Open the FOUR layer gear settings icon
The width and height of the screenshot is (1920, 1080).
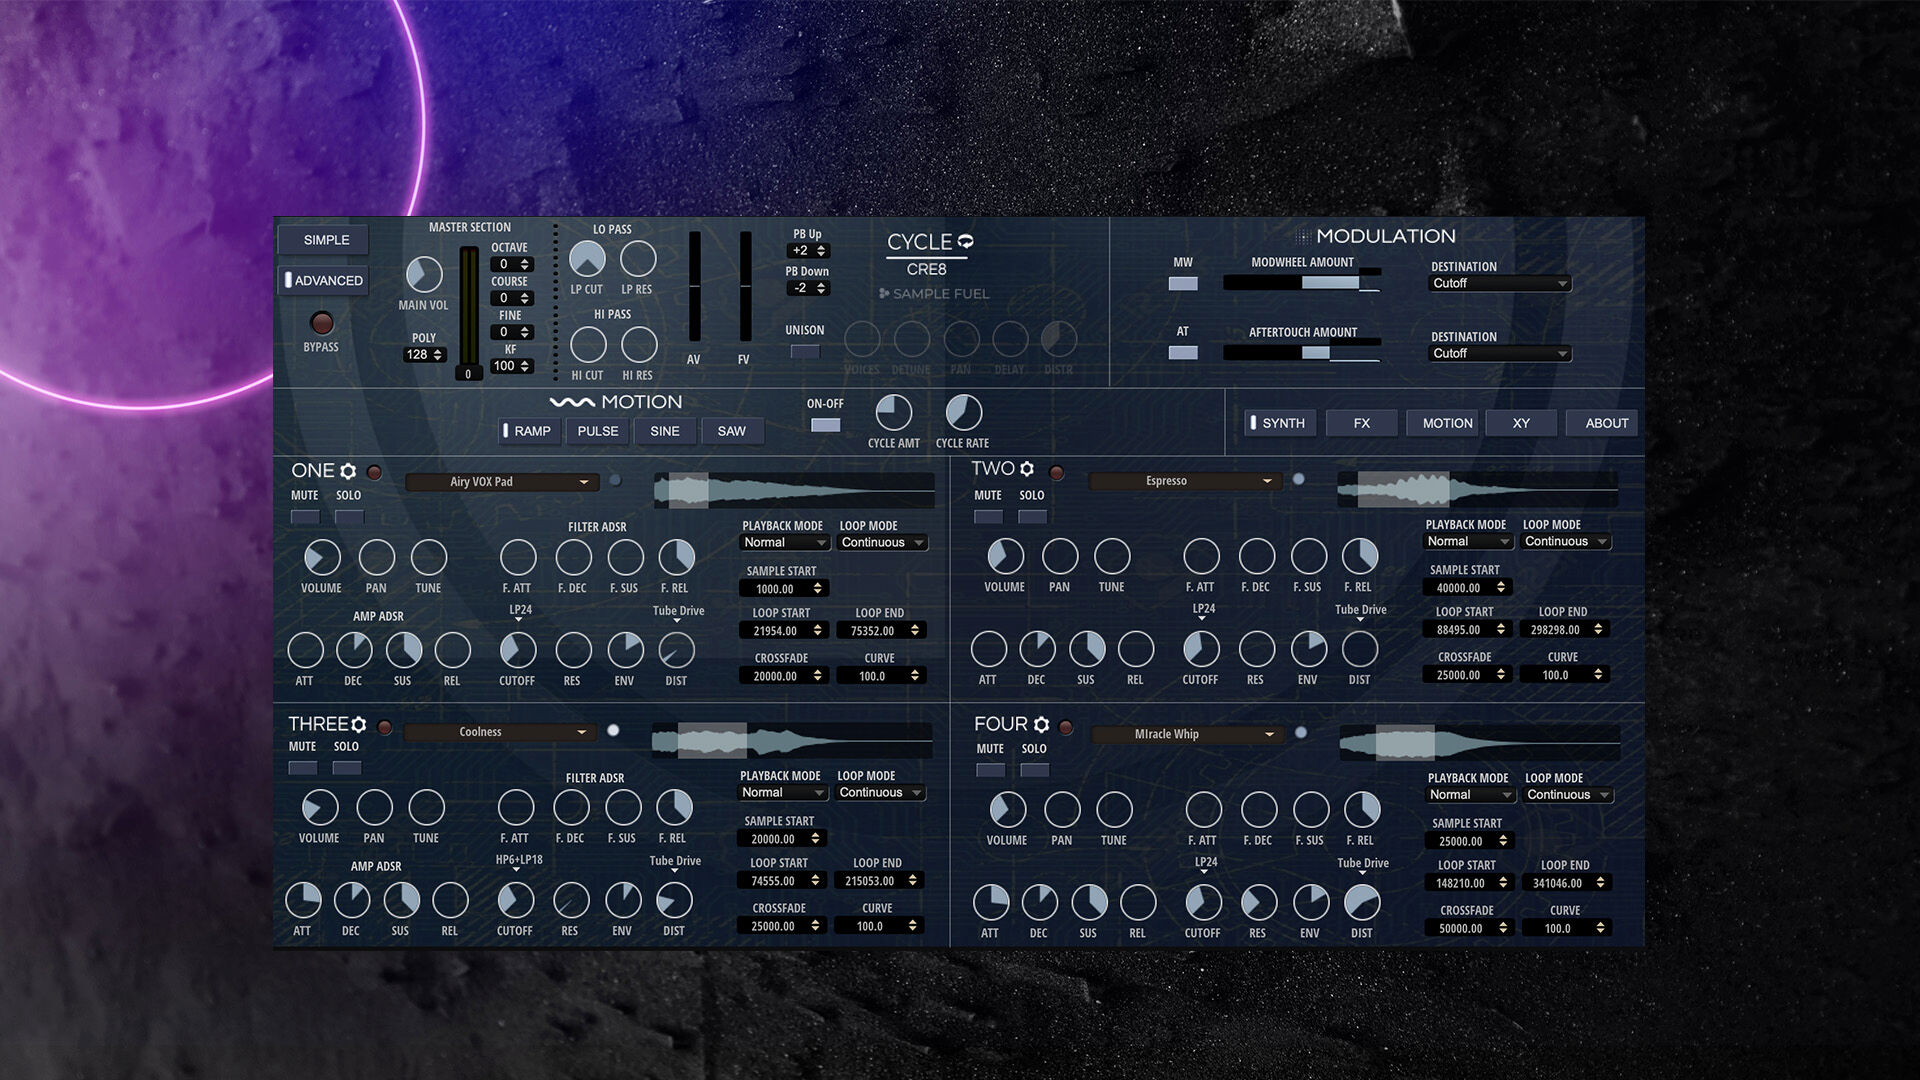coord(1041,724)
